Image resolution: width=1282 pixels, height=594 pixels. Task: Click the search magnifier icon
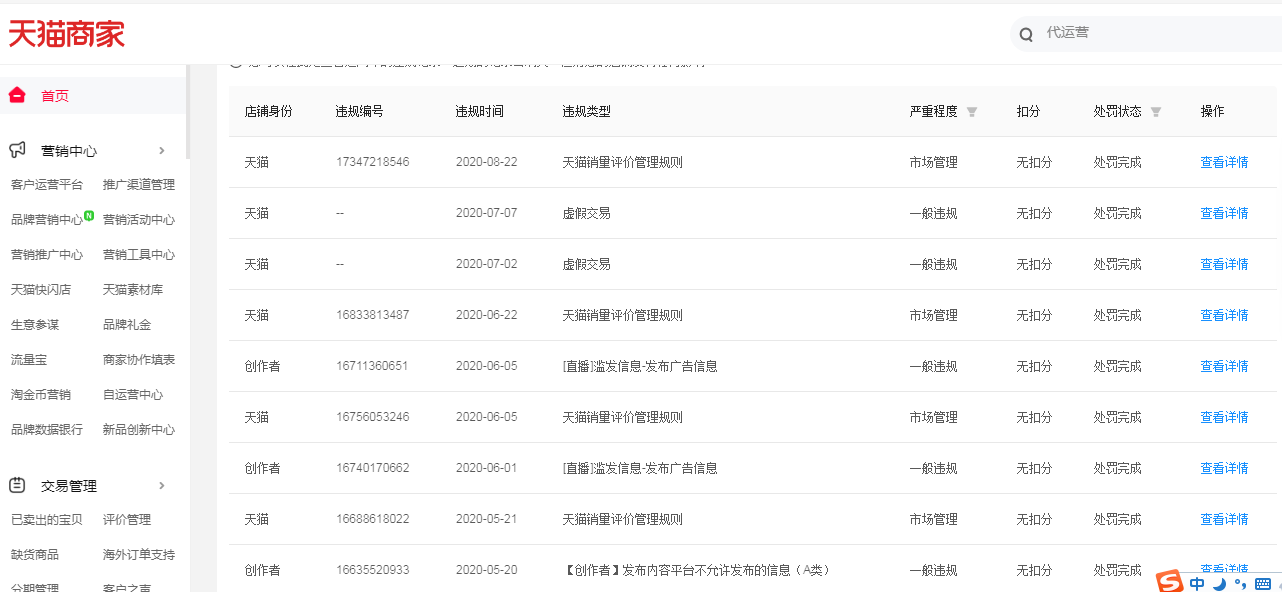point(1026,35)
